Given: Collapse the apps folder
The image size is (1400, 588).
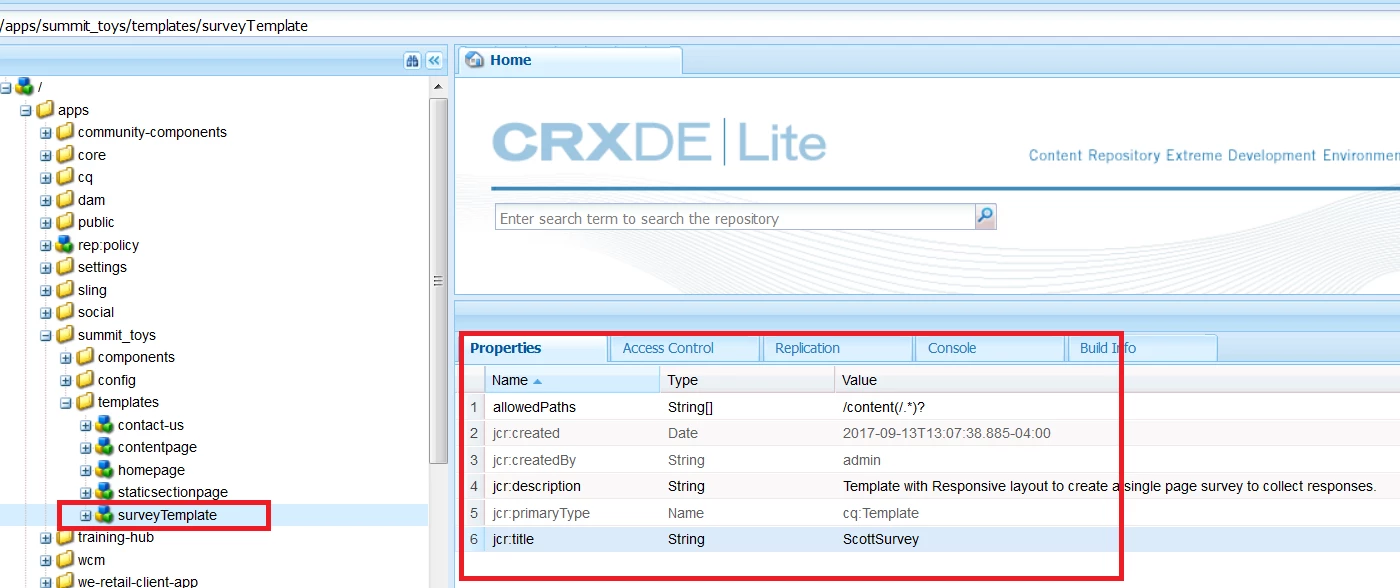Looking at the screenshot, I should 26,110.
